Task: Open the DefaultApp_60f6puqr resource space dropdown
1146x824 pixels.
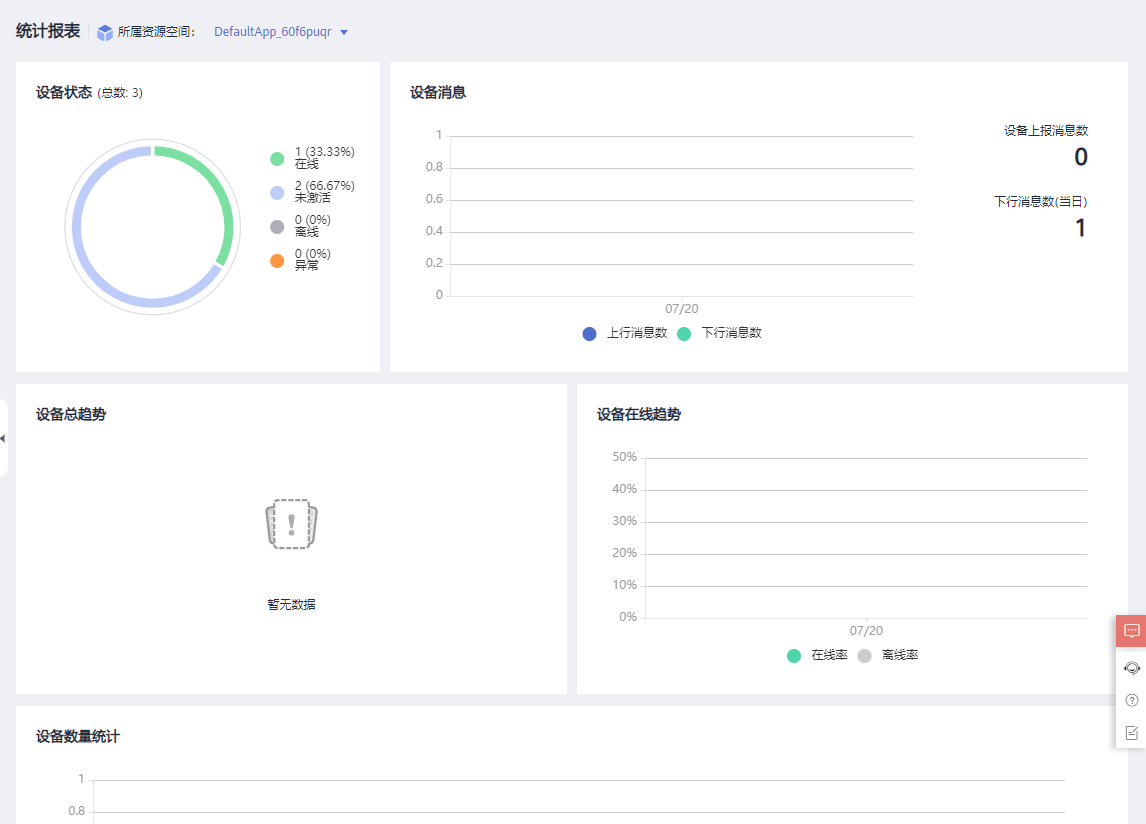Action: 272,32
